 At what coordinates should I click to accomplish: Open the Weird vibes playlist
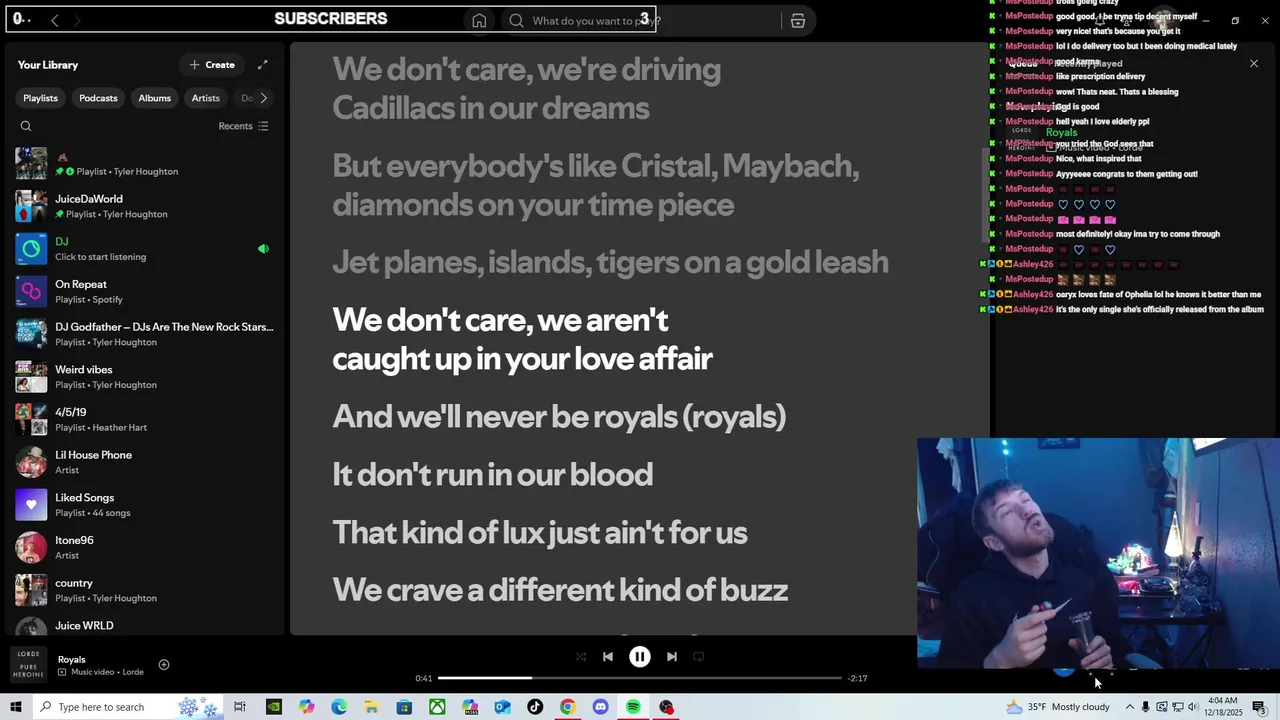coord(145,377)
